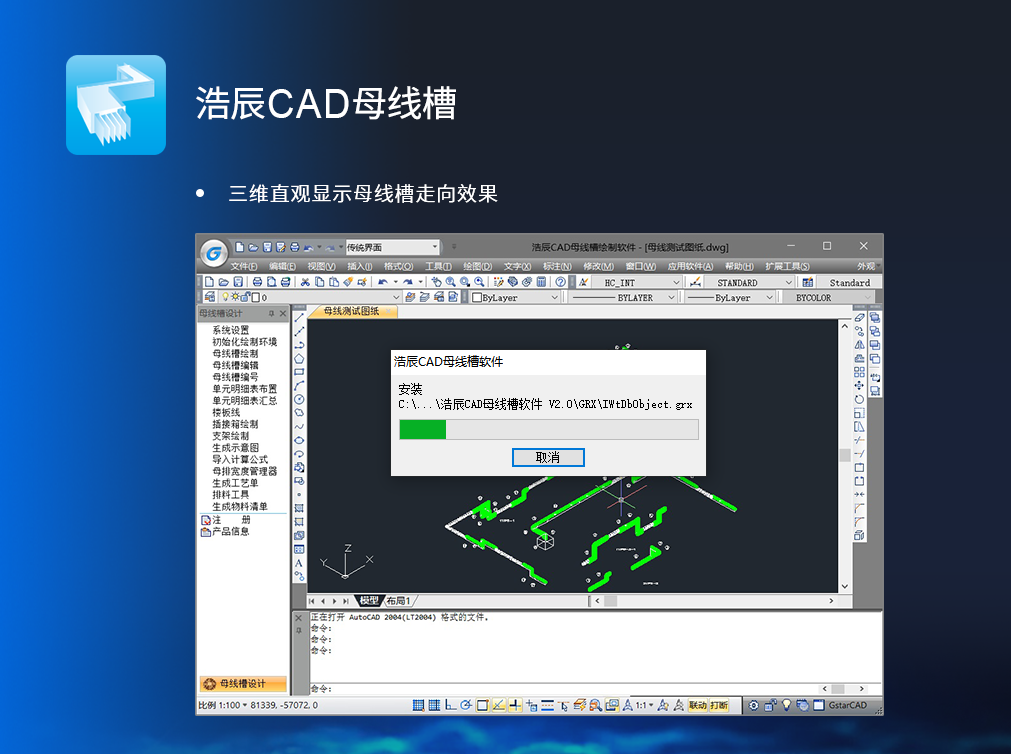Click Match Properties brush icon
This screenshot has height=754, width=1011.
[x=348, y=282]
